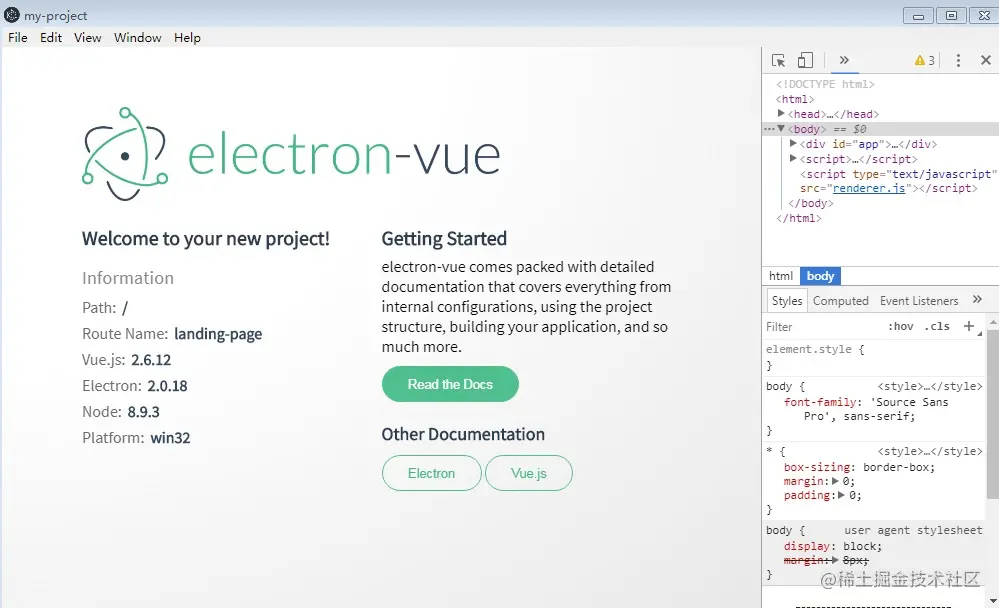This screenshot has height=608, width=999.
Task: Click the display: block declaration
Action: pos(833,546)
